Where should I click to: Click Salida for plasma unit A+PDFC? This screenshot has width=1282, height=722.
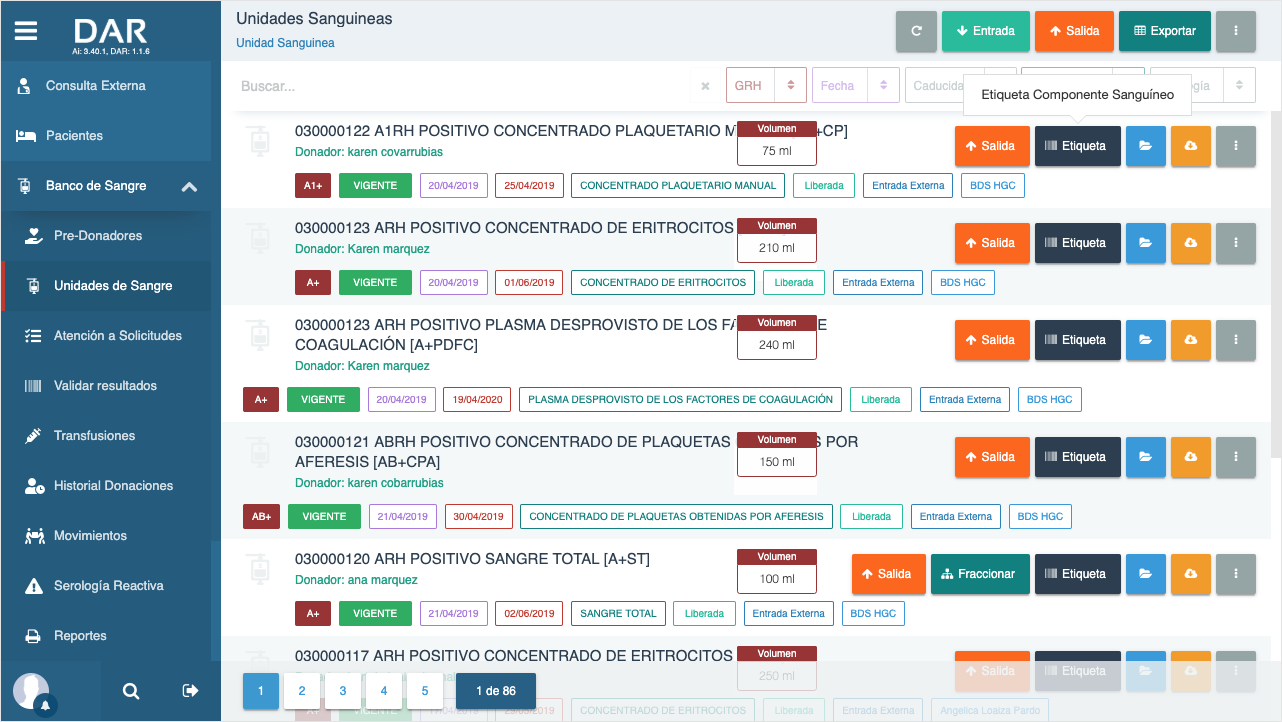(992, 340)
